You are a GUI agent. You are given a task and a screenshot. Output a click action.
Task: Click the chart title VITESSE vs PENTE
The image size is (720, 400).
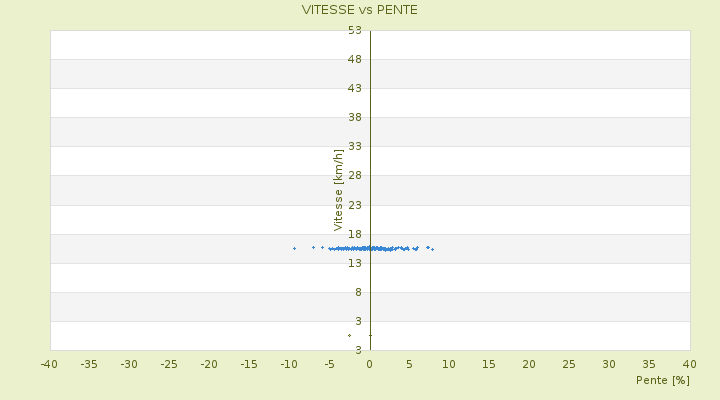[x=360, y=10]
